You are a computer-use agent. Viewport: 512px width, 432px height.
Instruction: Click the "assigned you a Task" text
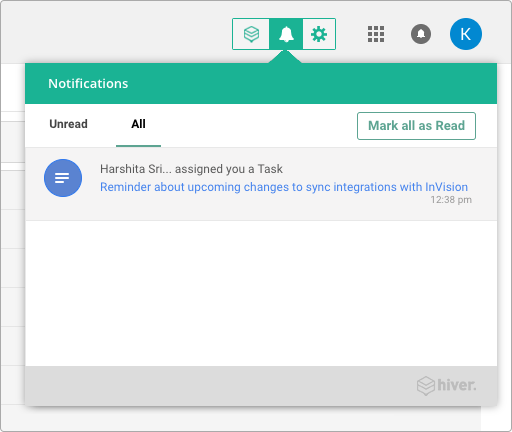(x=229, y=169)
